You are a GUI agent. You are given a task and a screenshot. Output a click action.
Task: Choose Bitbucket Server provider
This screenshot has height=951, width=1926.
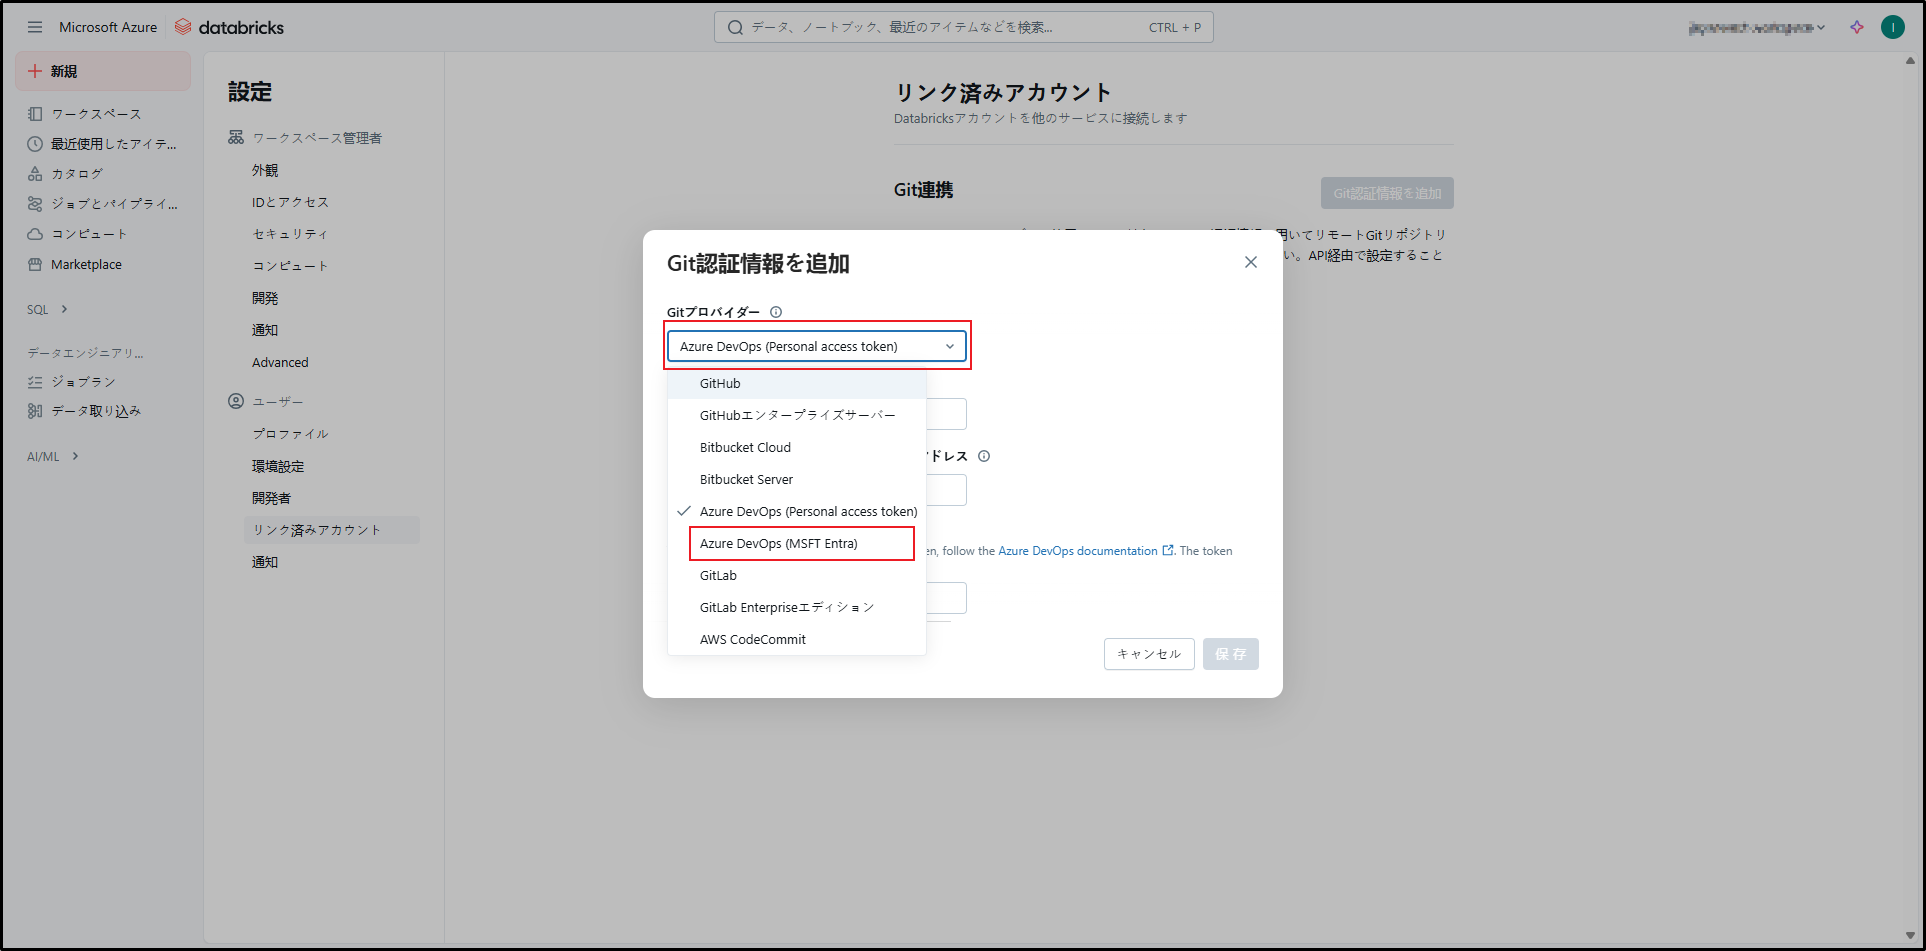[797, 480]
